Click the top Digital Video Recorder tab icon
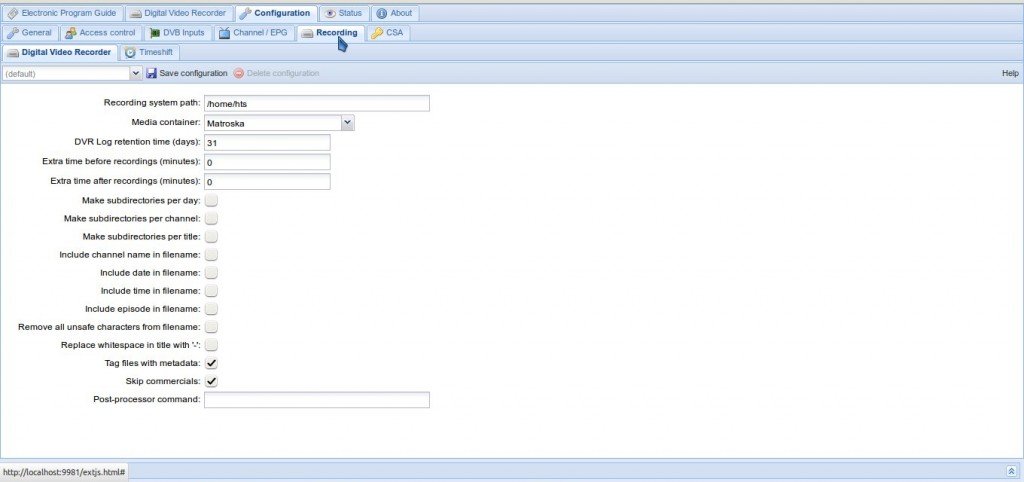Viewport: 1024px width, 482px height. pyautogui.click(x=135, y=14)
